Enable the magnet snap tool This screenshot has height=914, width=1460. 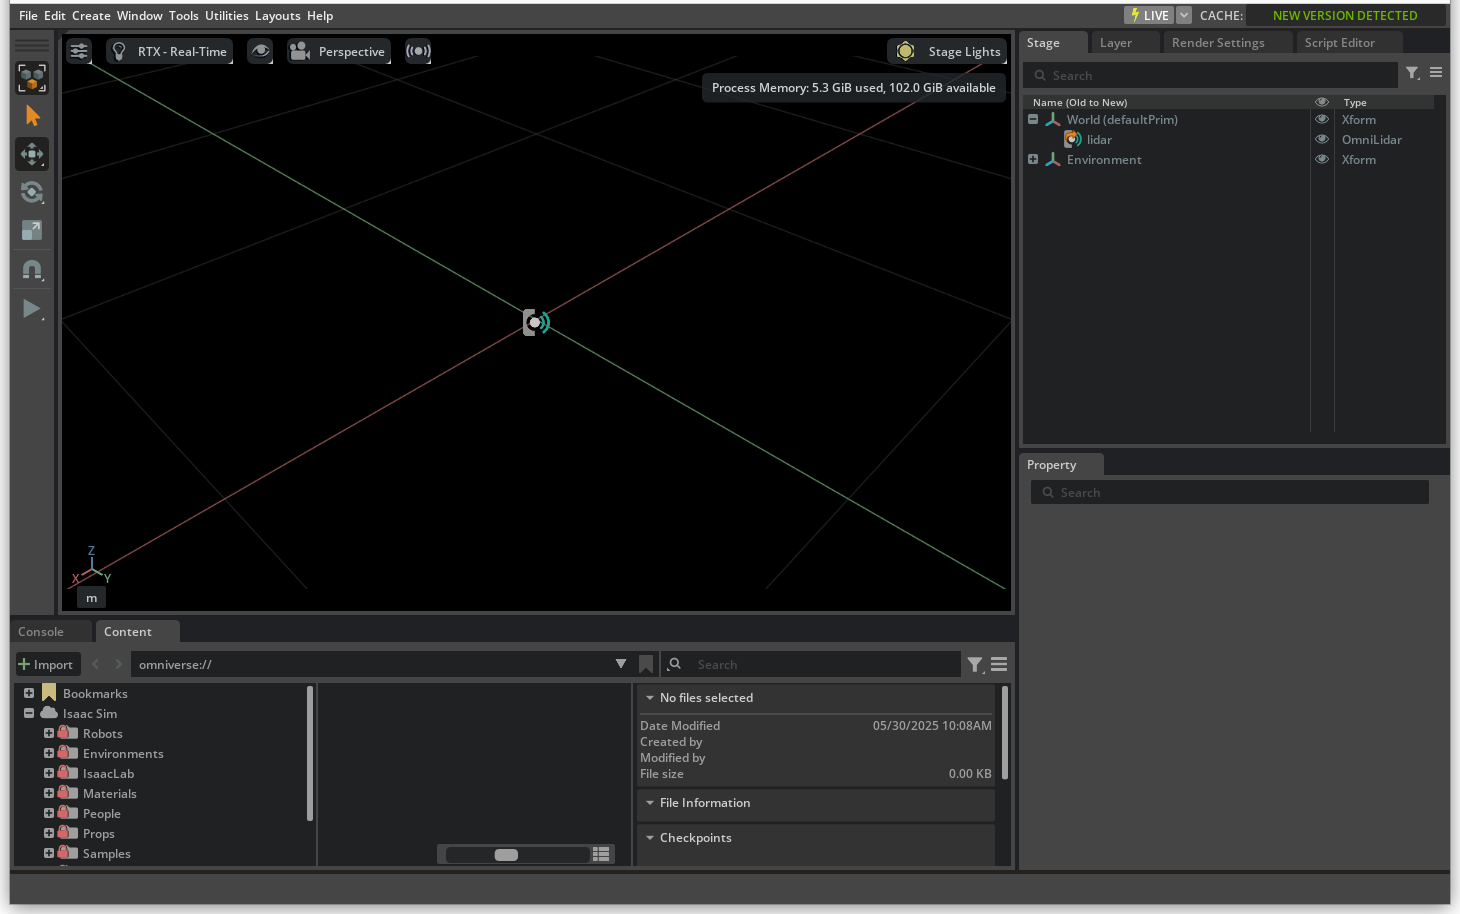[x=32, y=270]
